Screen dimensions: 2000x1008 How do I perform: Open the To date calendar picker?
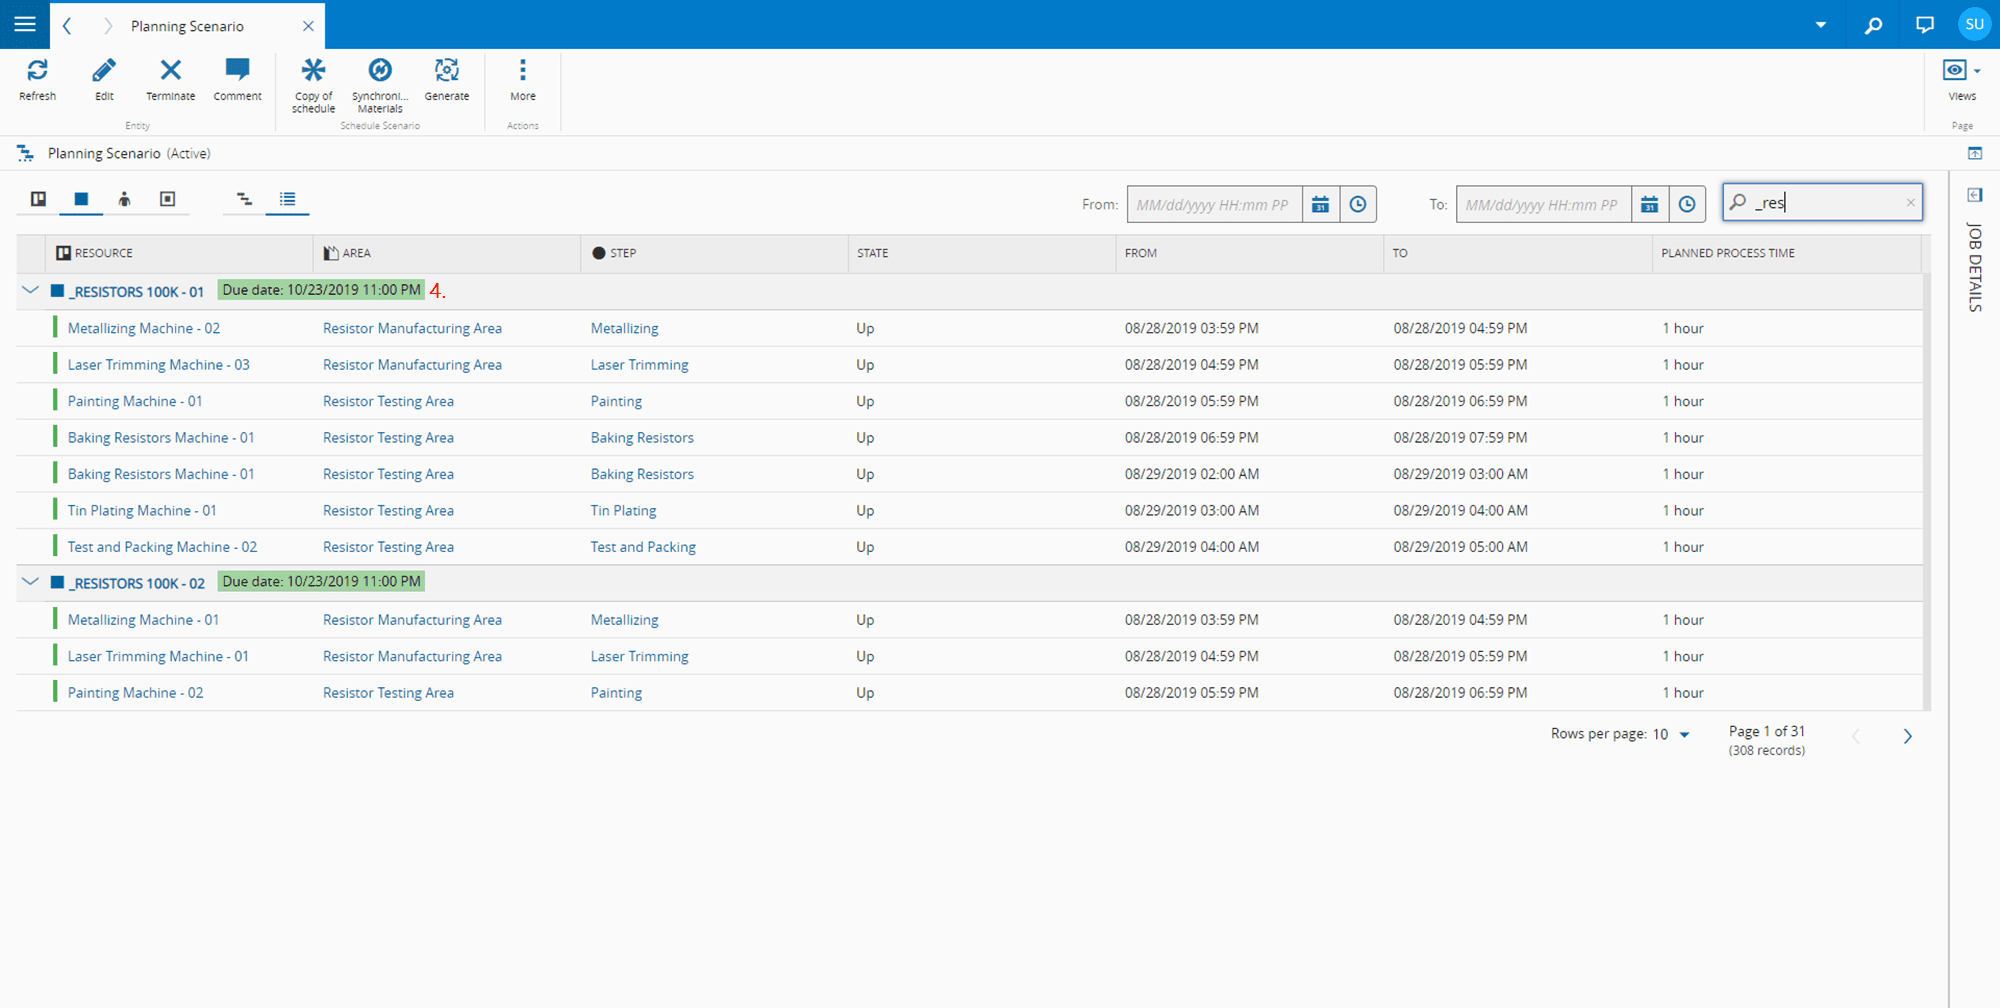pos(1649,205)
